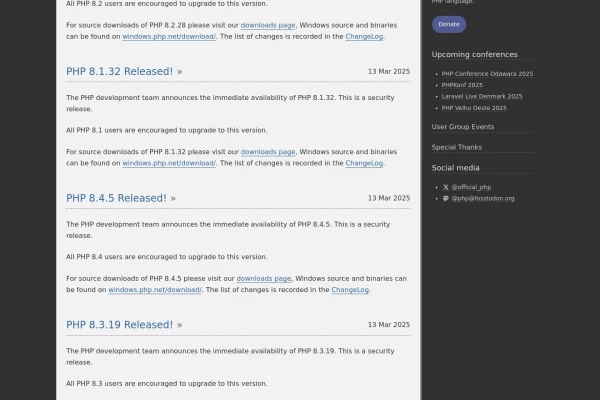Open PHP Conference Odawara 2025 link
The image size is (600, 400).
pyautogui.click(x=487, y=74)
